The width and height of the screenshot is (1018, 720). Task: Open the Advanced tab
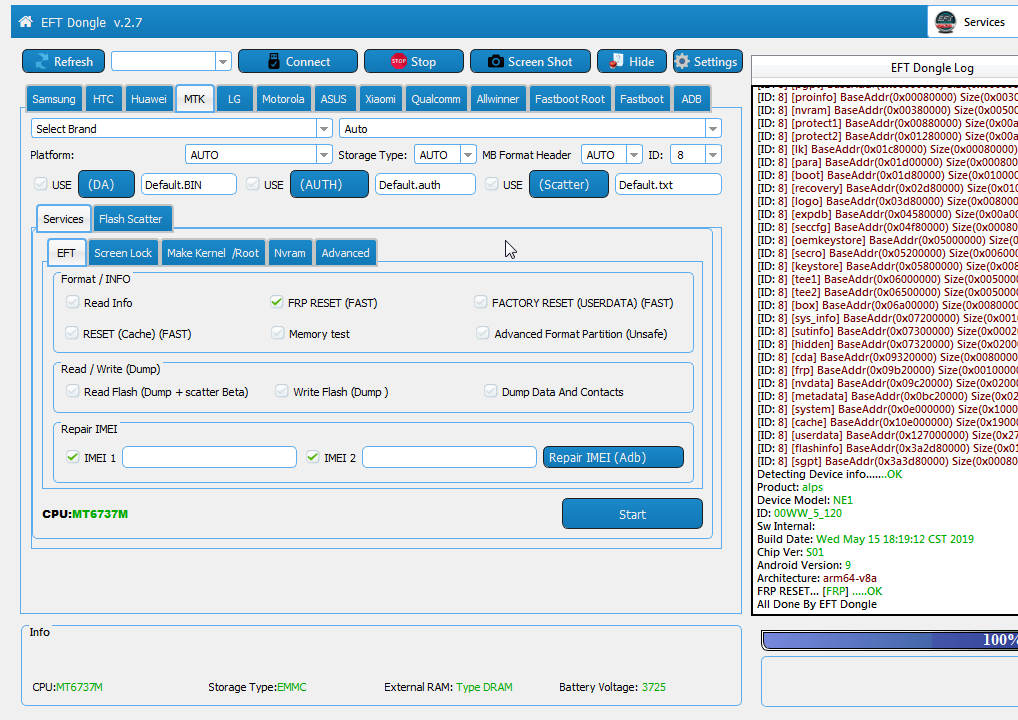(345, 253)
